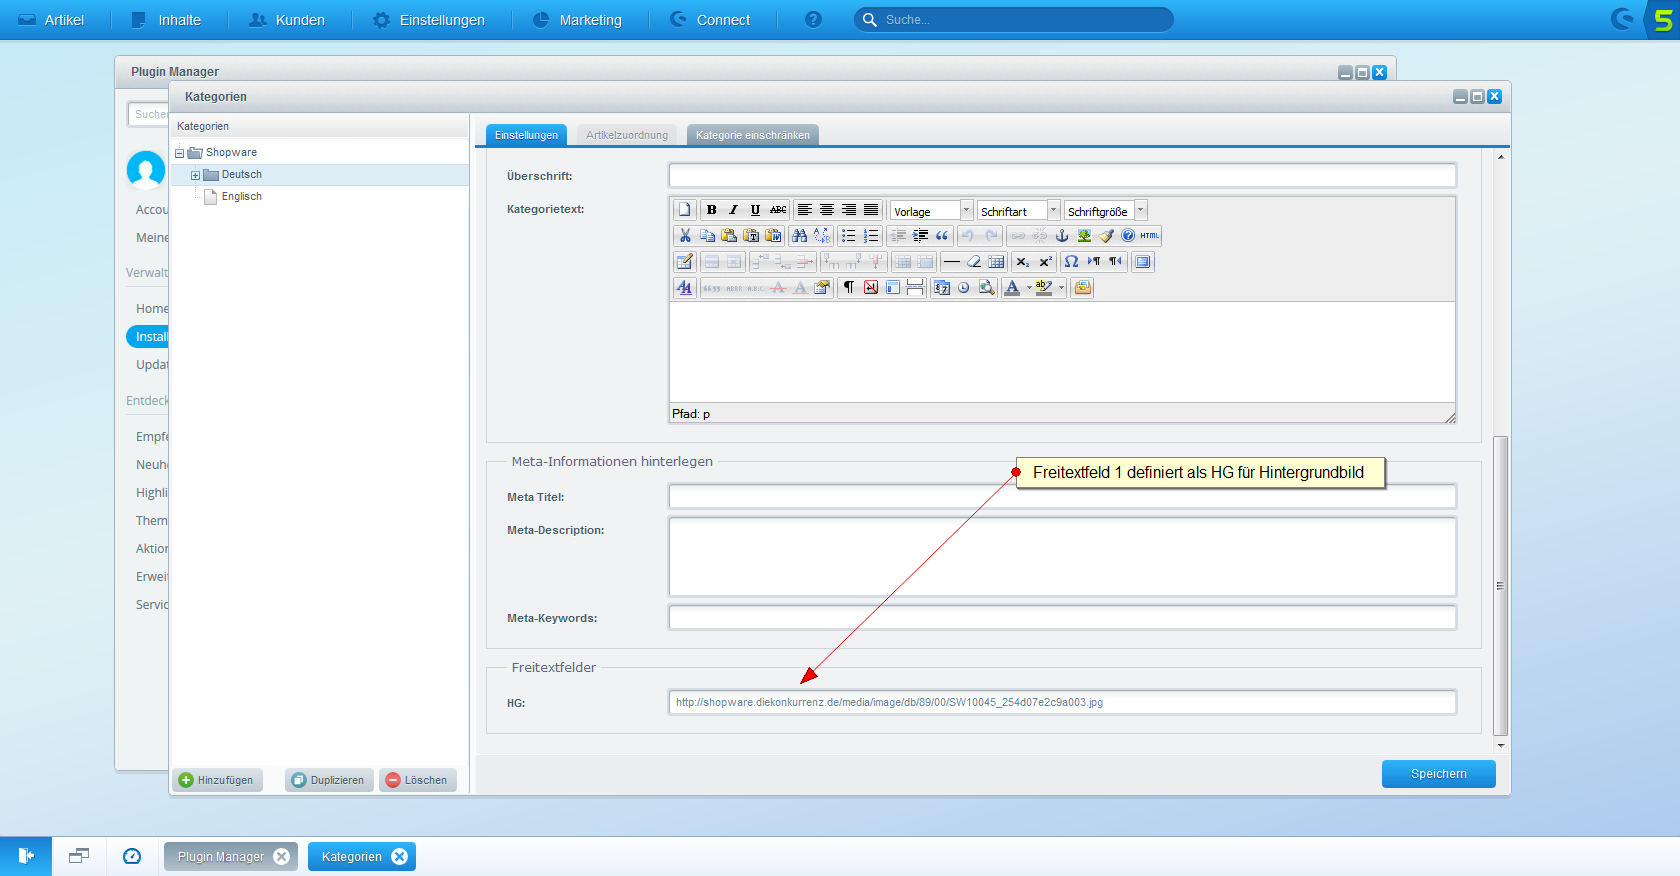The width and height of the screenshot is (1680, 876).
Task: Insert a numbered list
Action: pos(871,236)
